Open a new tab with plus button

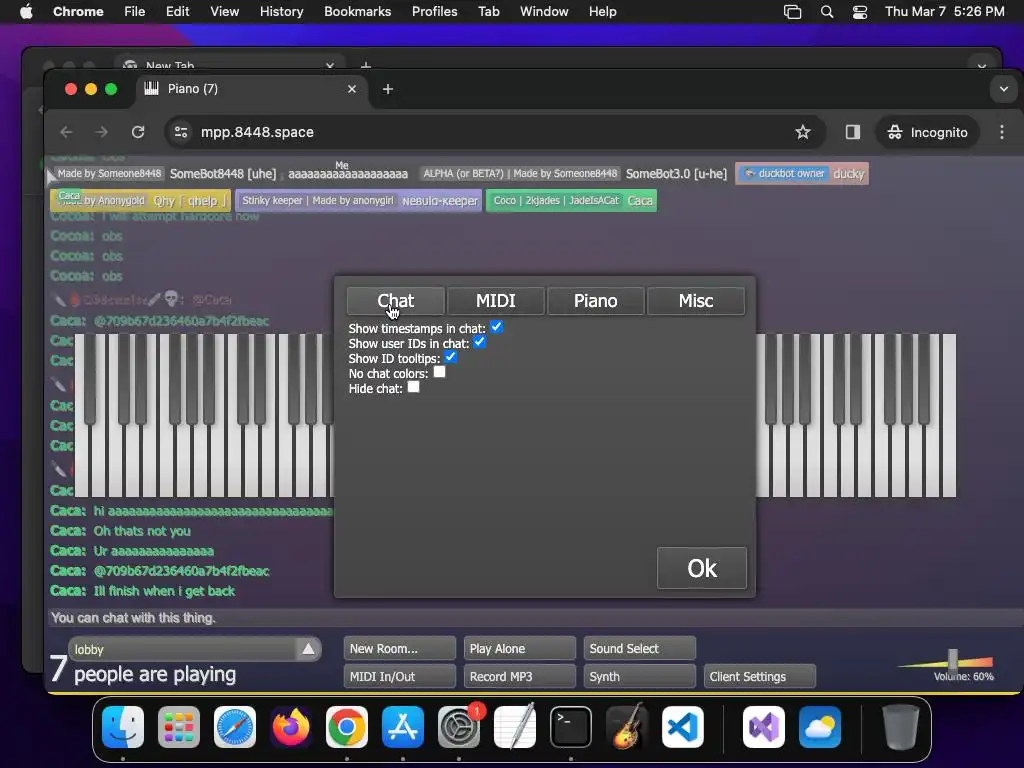(x=388, y=89)
